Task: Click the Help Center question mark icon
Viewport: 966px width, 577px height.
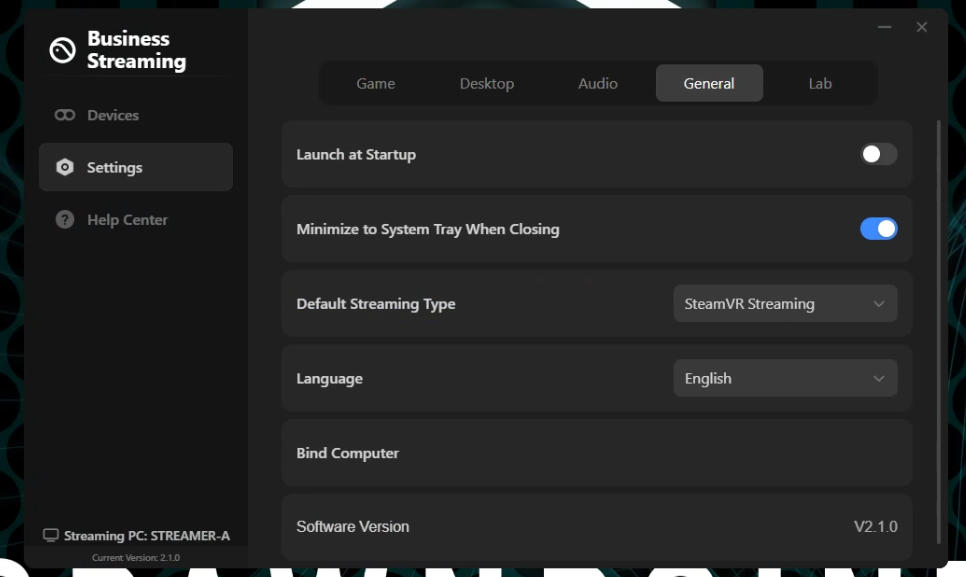Action: [65, 220]
